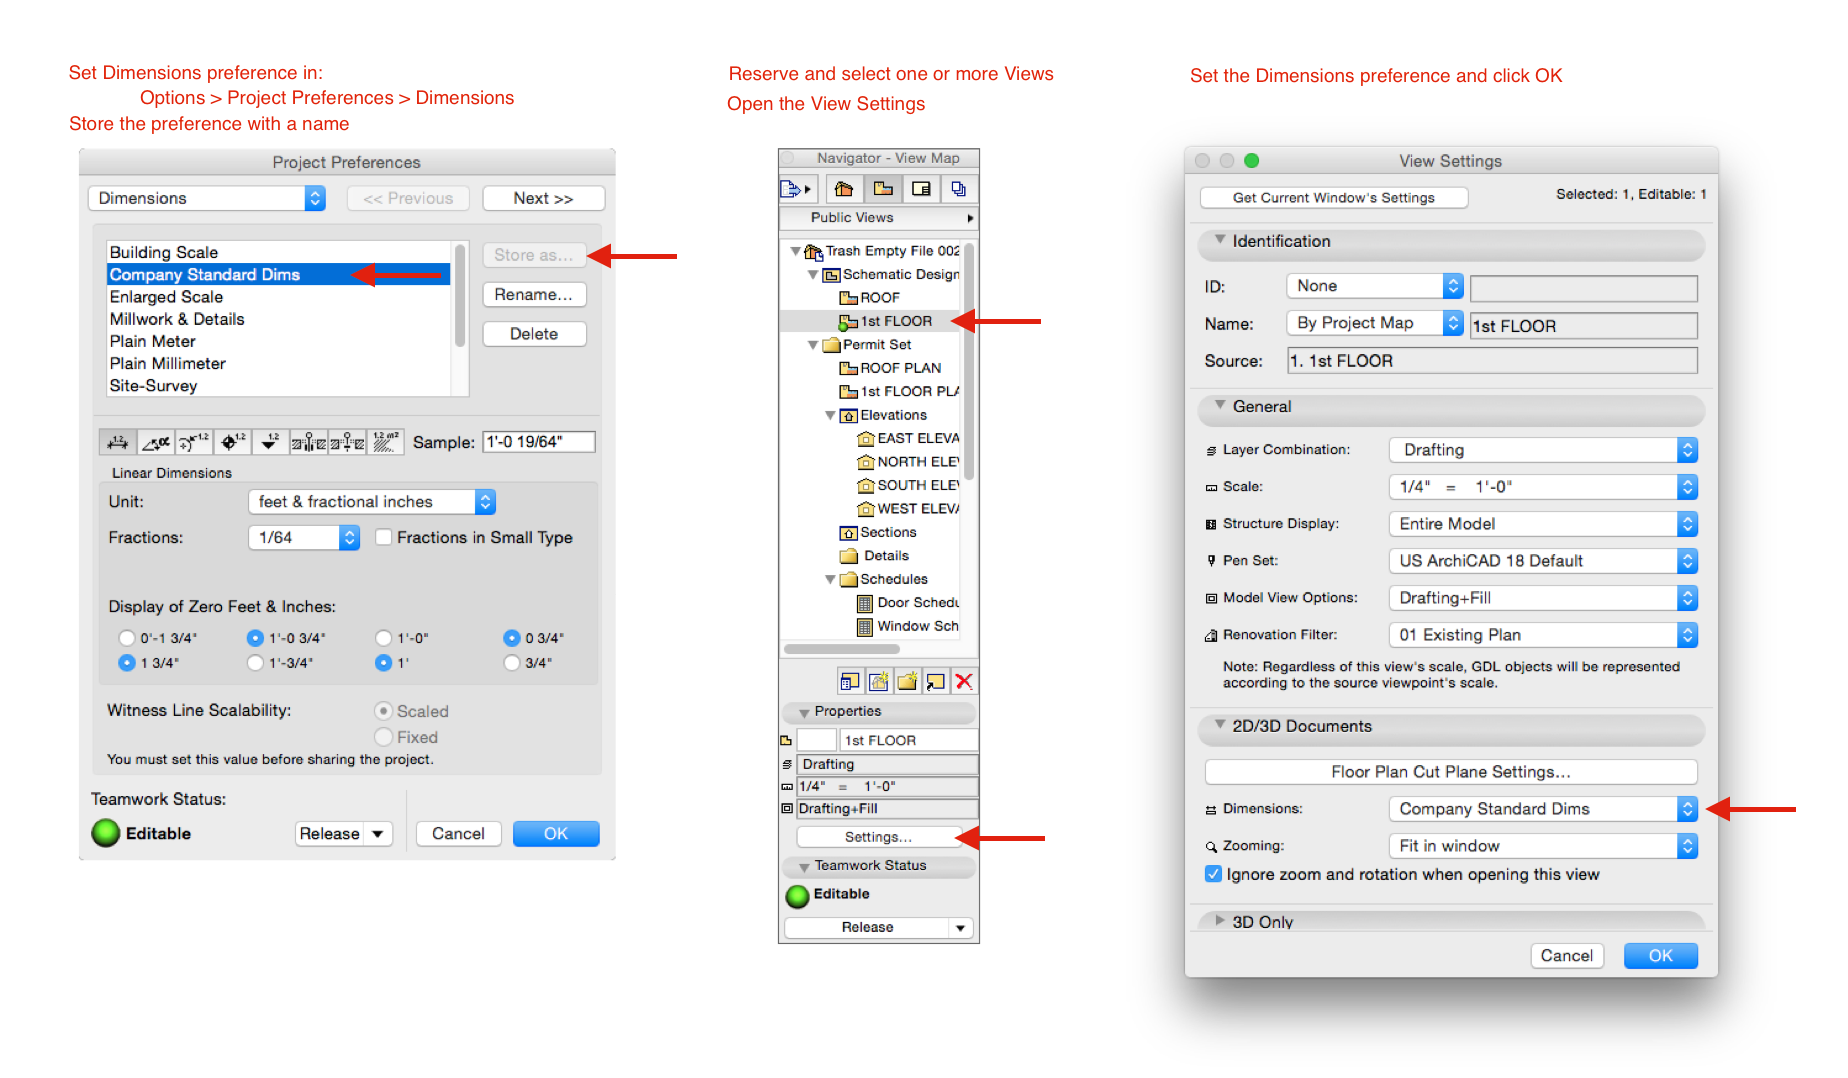This screenshot has width=1848, height=1078.
Task: Select the linear dimension type icon
Action: (x=117, y=441)
